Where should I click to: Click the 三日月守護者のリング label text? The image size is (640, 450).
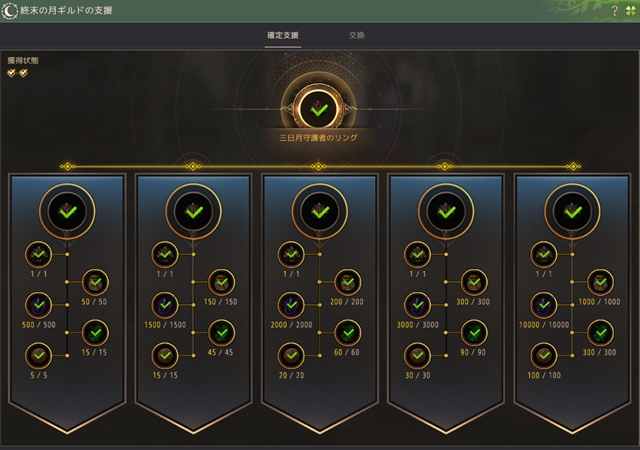coord(318,138)
